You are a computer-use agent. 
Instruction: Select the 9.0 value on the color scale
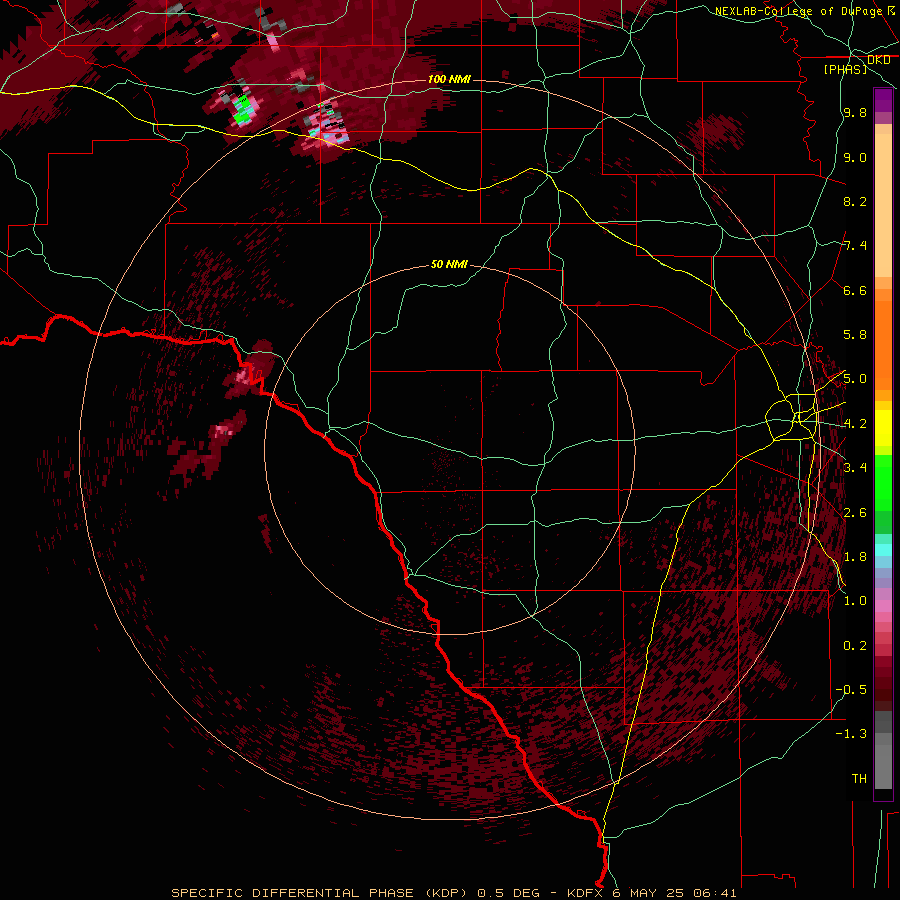coord(855,157)
